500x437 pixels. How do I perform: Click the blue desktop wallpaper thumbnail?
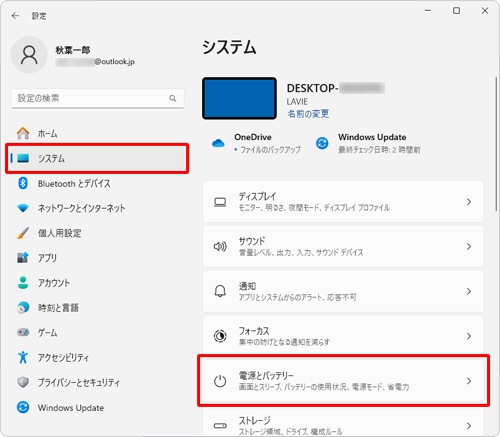239,98
